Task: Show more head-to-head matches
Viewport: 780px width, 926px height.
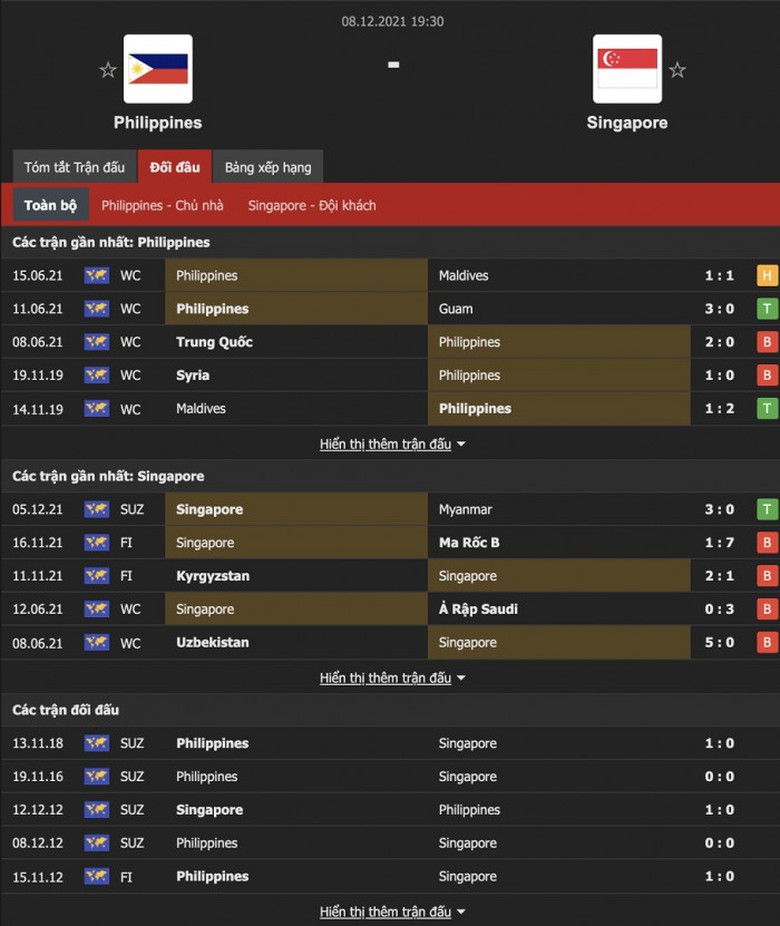Action: click(x=392, y=912)
